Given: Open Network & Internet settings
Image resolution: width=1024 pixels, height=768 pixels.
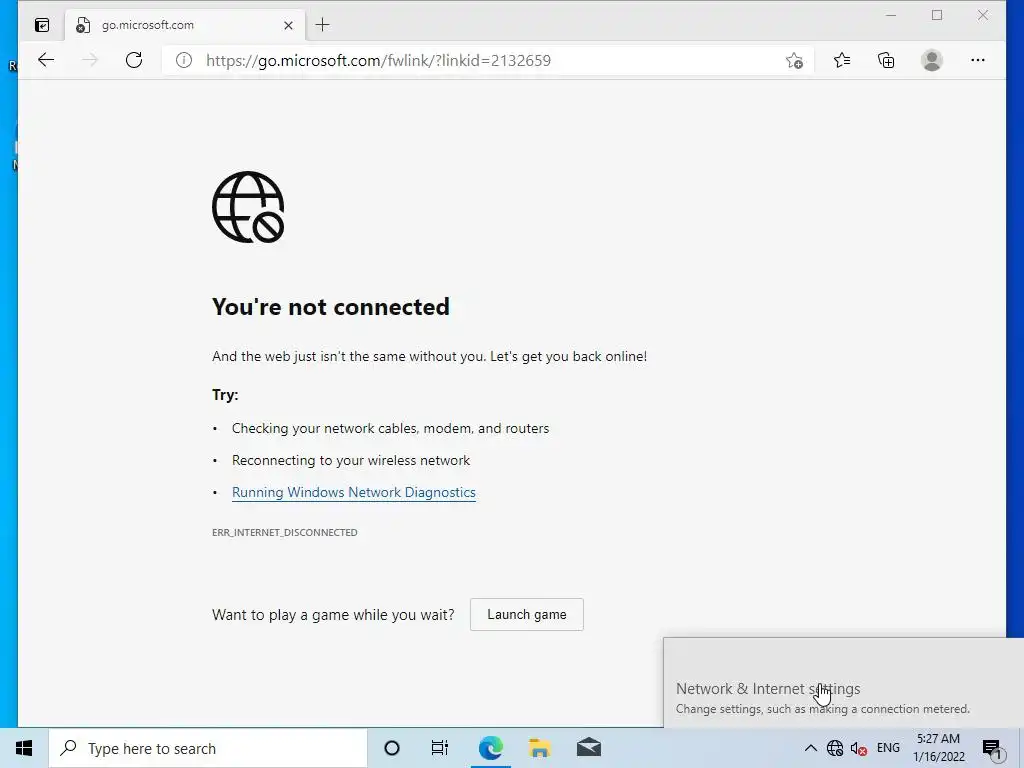Looking at the screenshot, I should (x=768, y=689).
